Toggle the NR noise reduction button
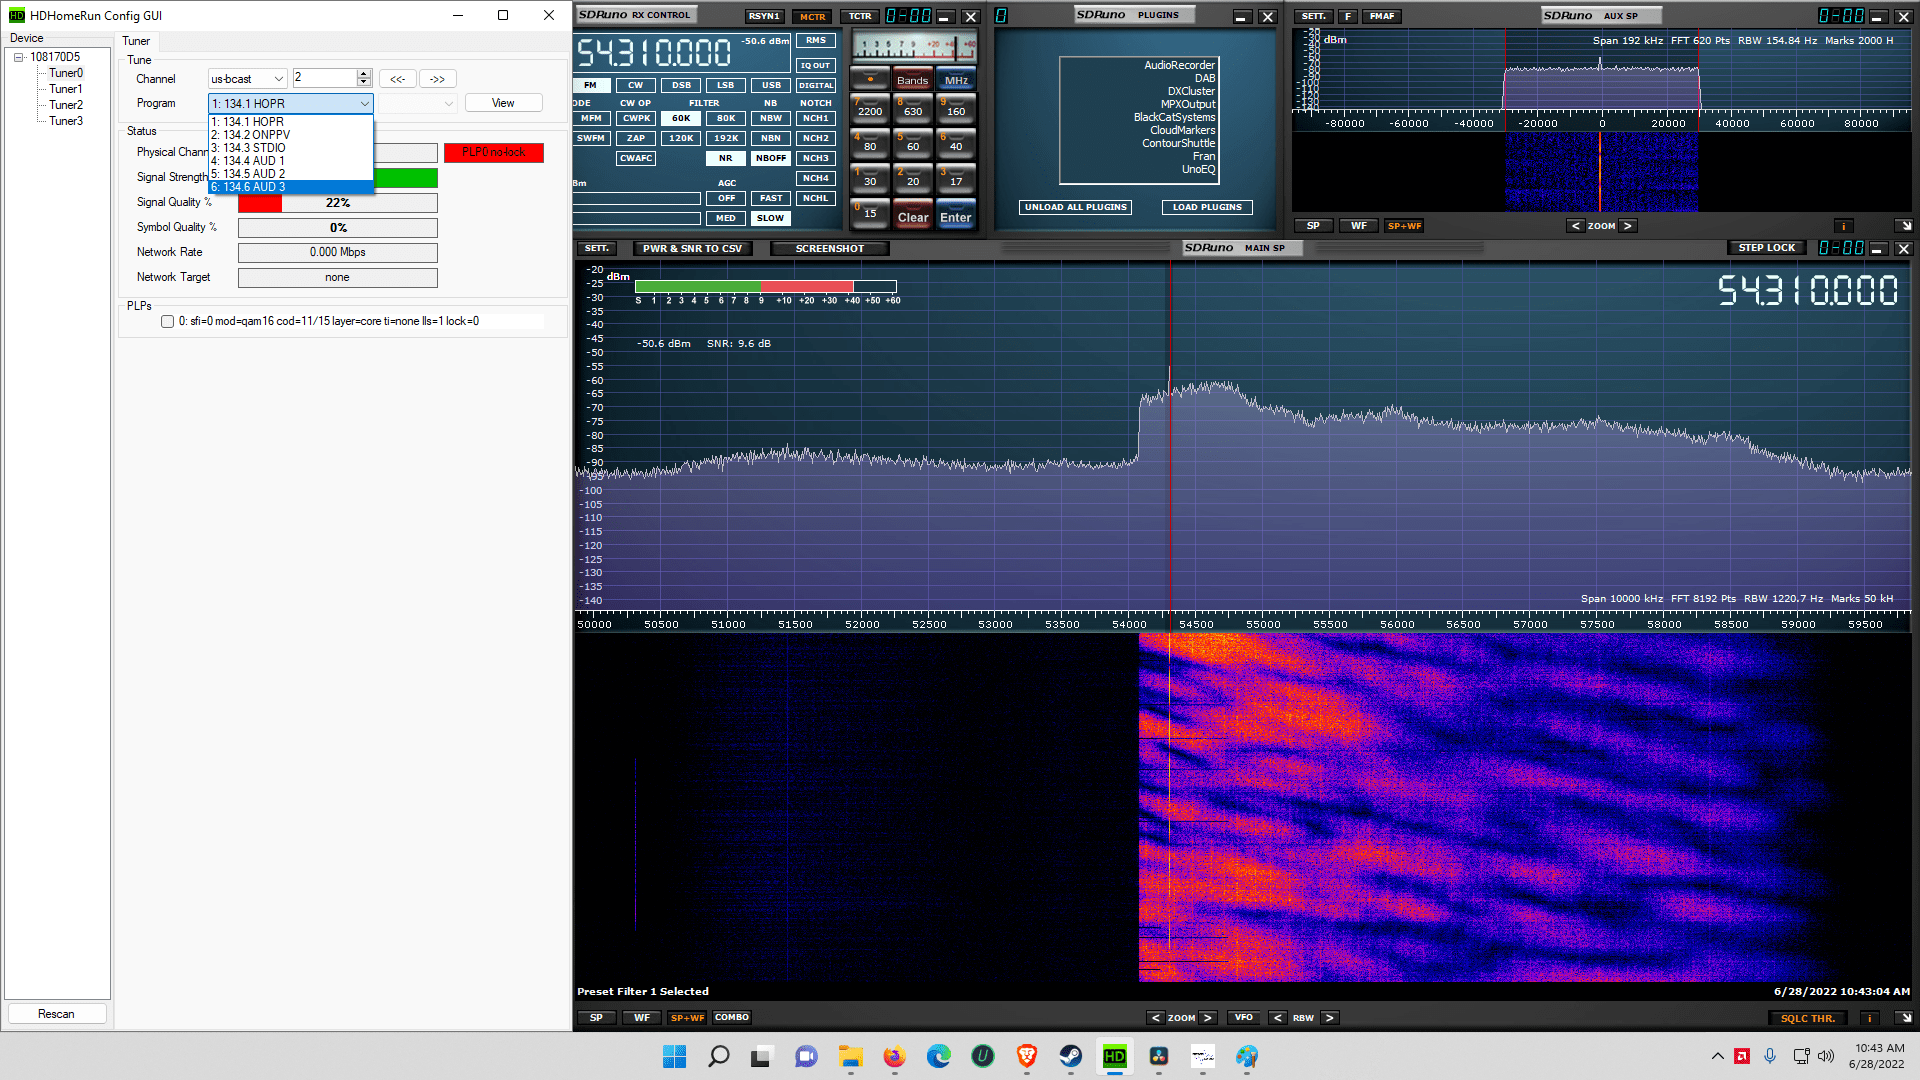The height and width of the screenshot is (1080, 1920). [x=725, y=158]
